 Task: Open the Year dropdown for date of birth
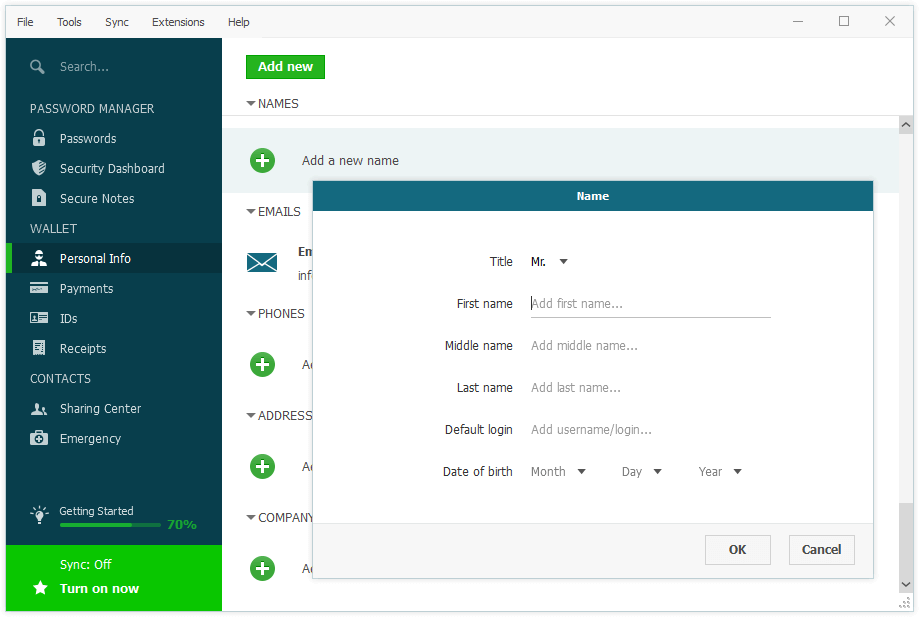click(719, 471)
